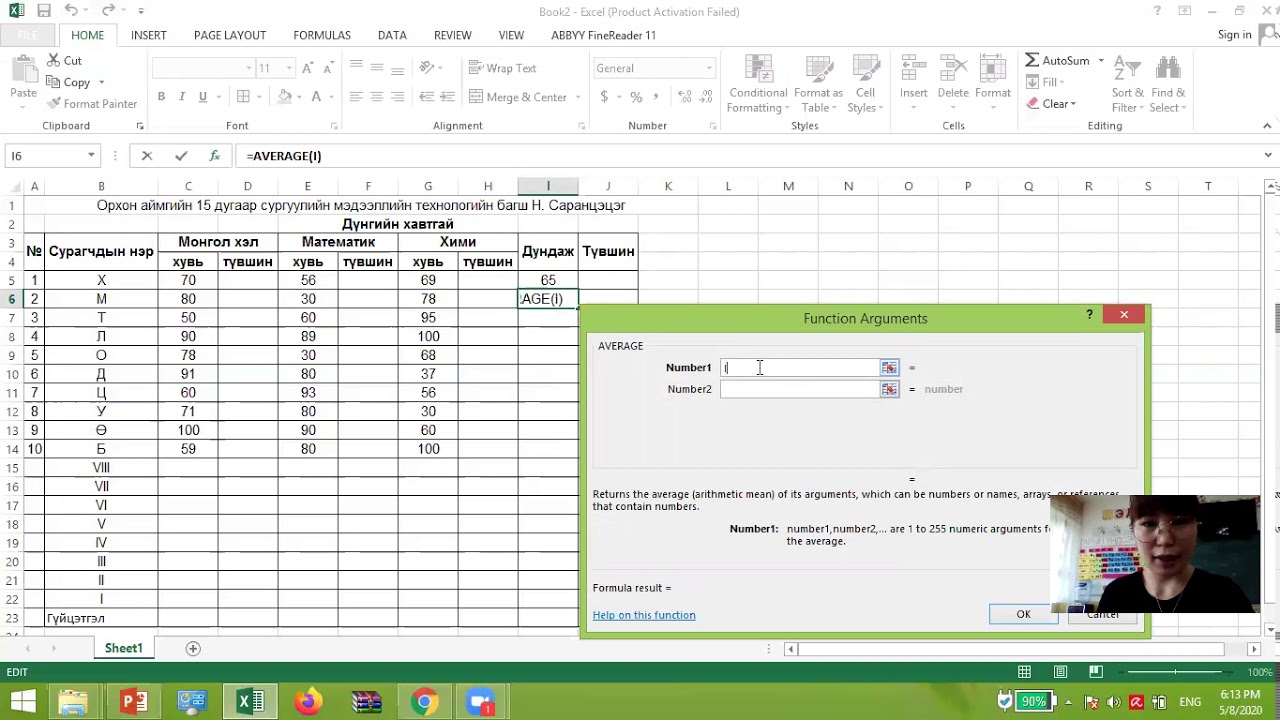The width and height of the screenshot is (1280, 720).
Task: Open Sort & Filter menu
Action: click(1128, 83)
